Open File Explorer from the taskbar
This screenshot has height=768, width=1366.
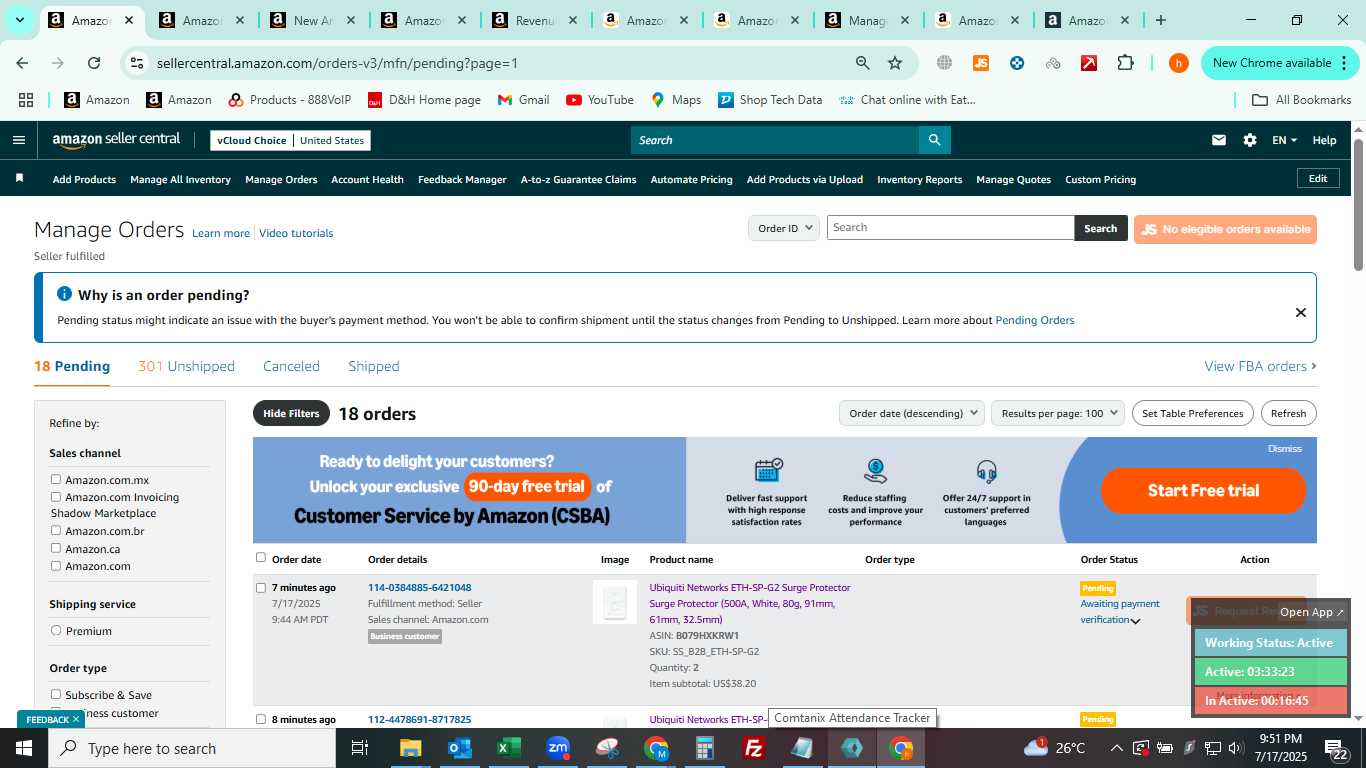[411, 748]
